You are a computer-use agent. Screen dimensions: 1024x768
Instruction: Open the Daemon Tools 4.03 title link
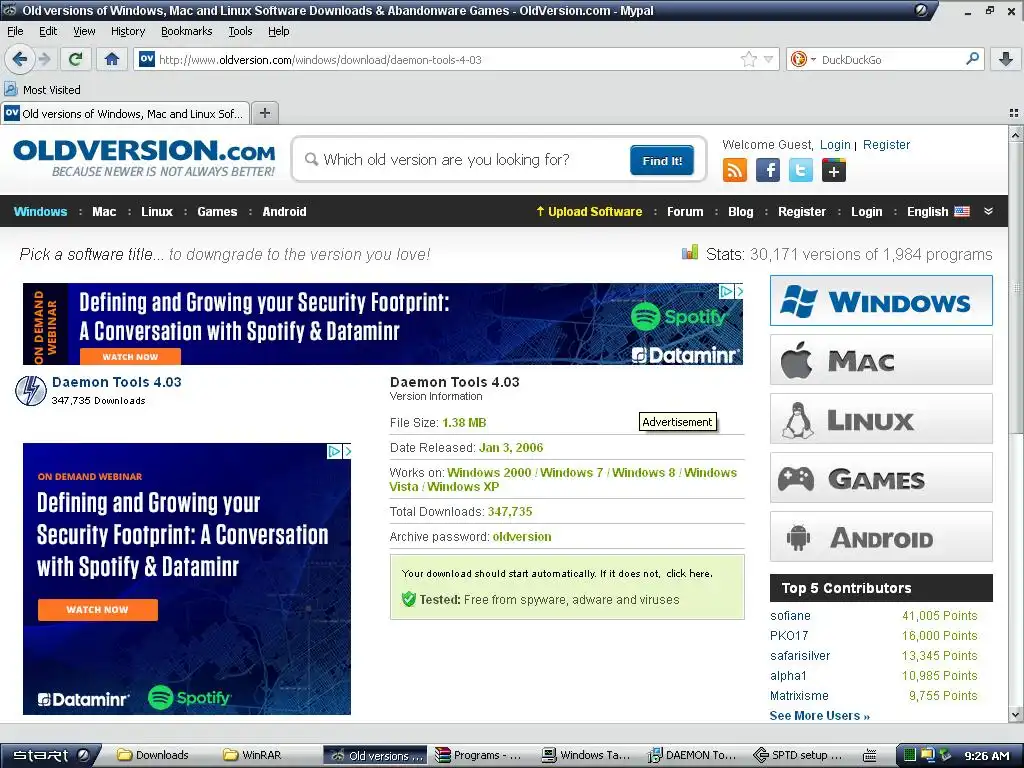point(117,382)
